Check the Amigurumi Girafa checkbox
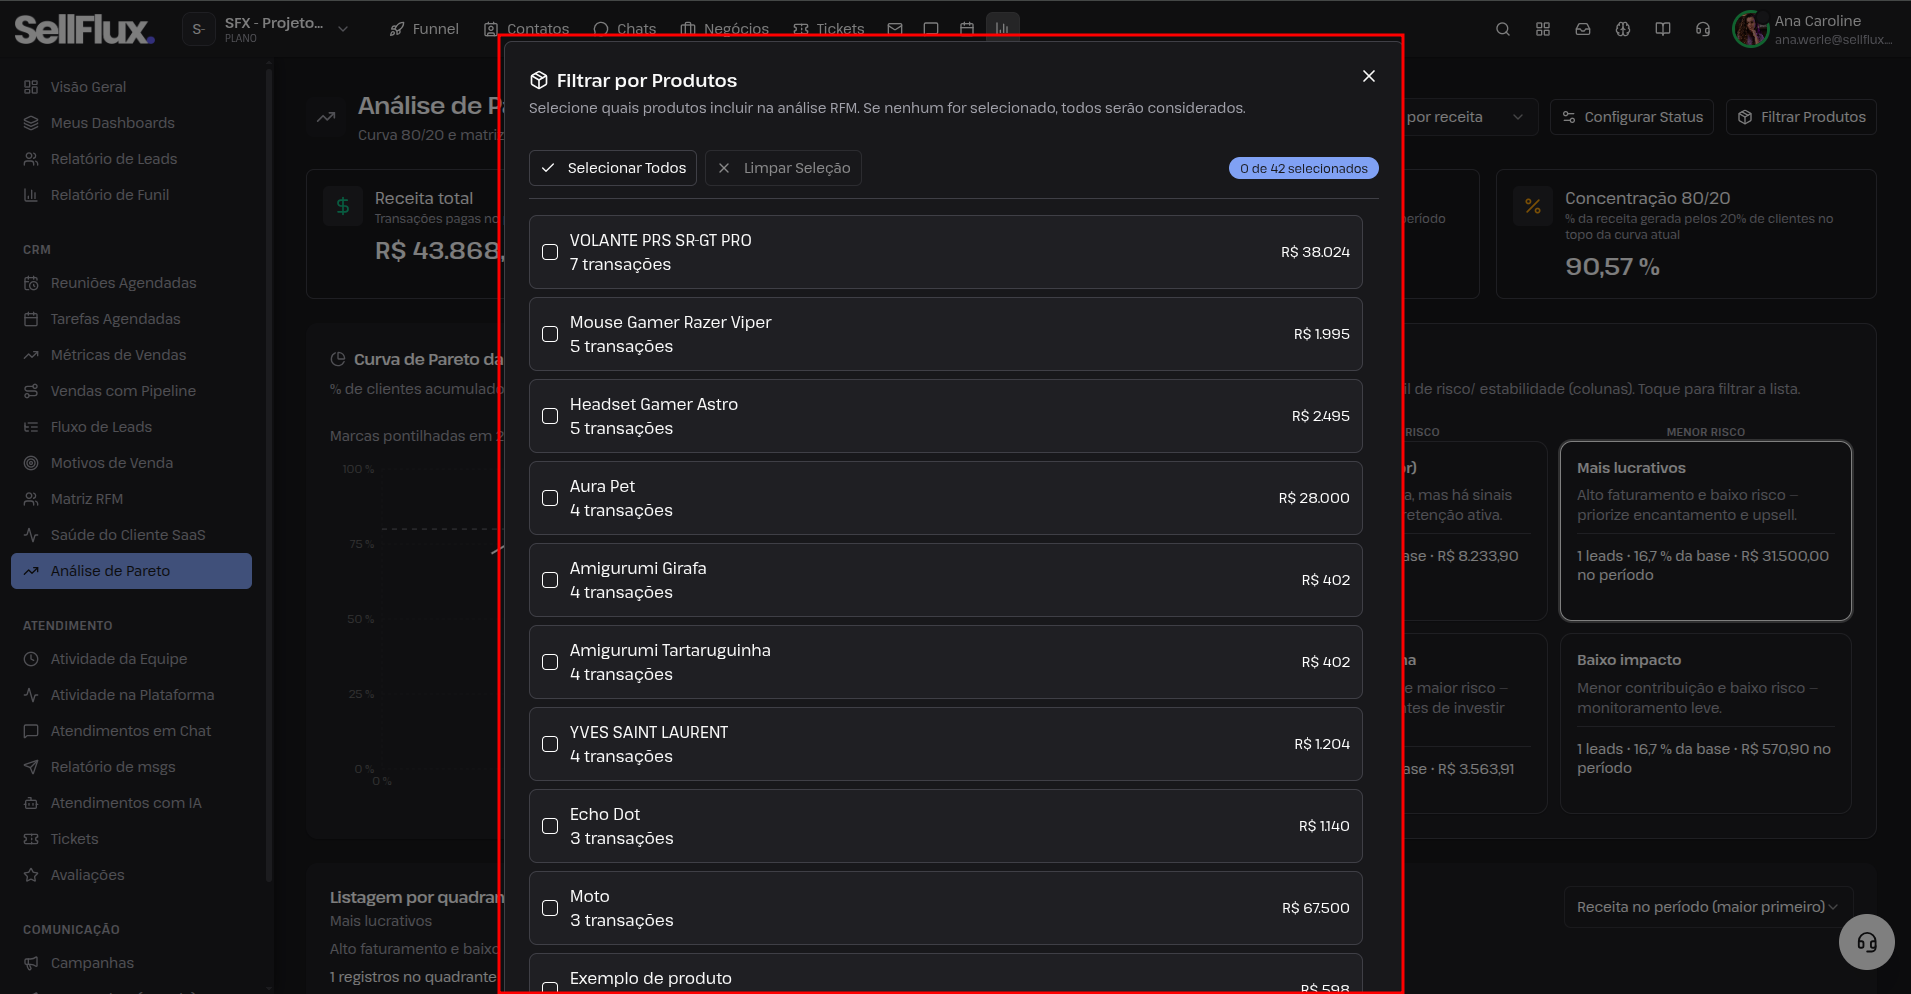The image size is (1911, 994). point(550,580)
